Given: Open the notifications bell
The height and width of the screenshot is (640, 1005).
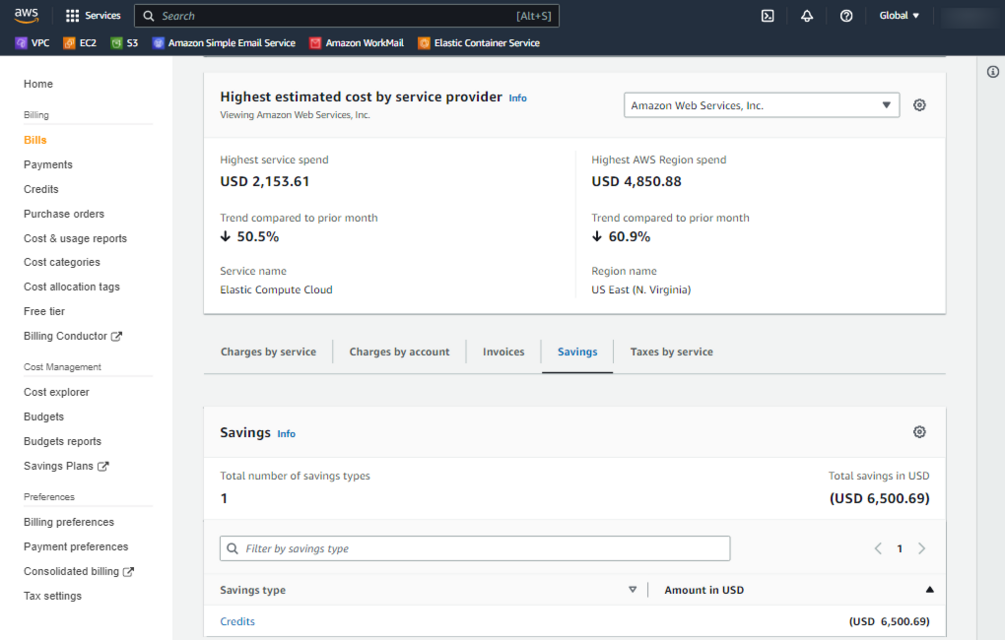Looking at the screenshot, I should pyautogui.click(x=807, y=16).
